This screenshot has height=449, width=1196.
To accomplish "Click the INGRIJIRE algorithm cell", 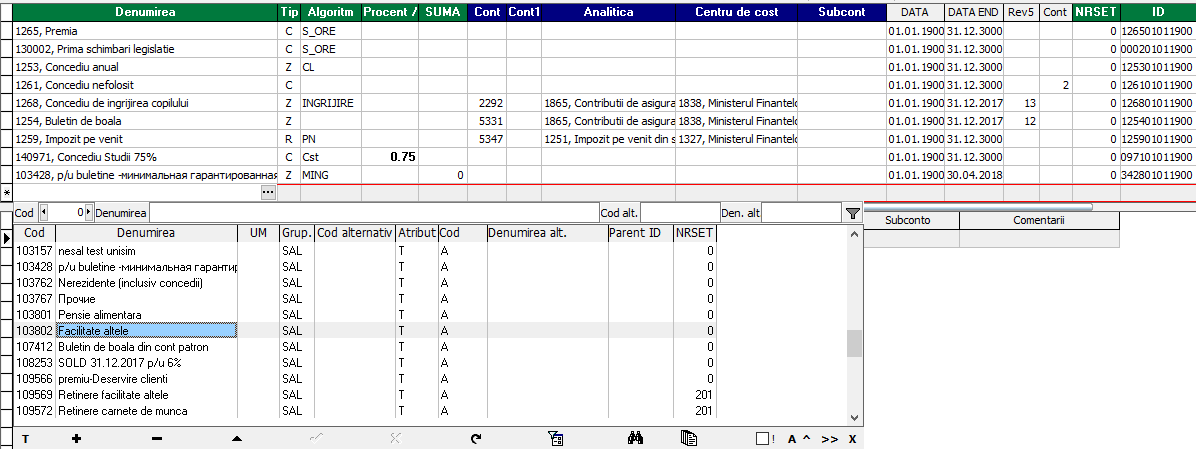I will pos(330,102).
